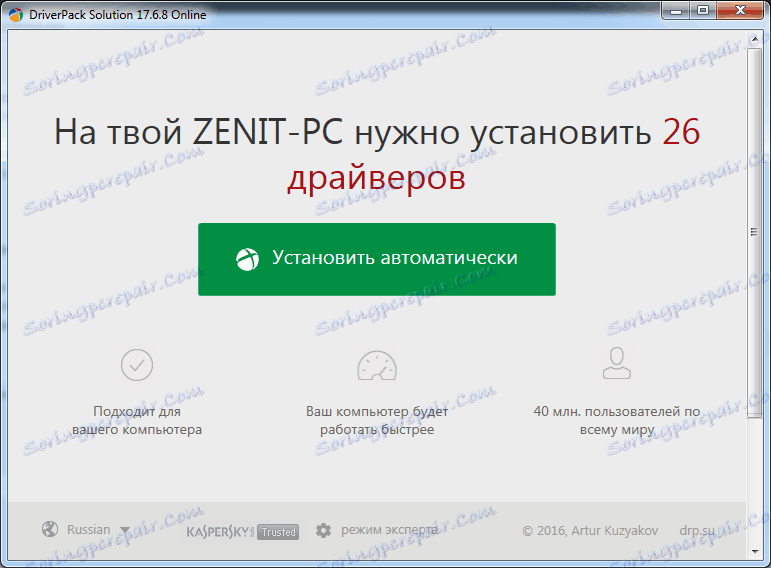Image resolution: width=771 pixels, height=568 pixels.
Task: Click the user silhouette icon above 40 млн. пользователей
Action: (x=617, y=363)
